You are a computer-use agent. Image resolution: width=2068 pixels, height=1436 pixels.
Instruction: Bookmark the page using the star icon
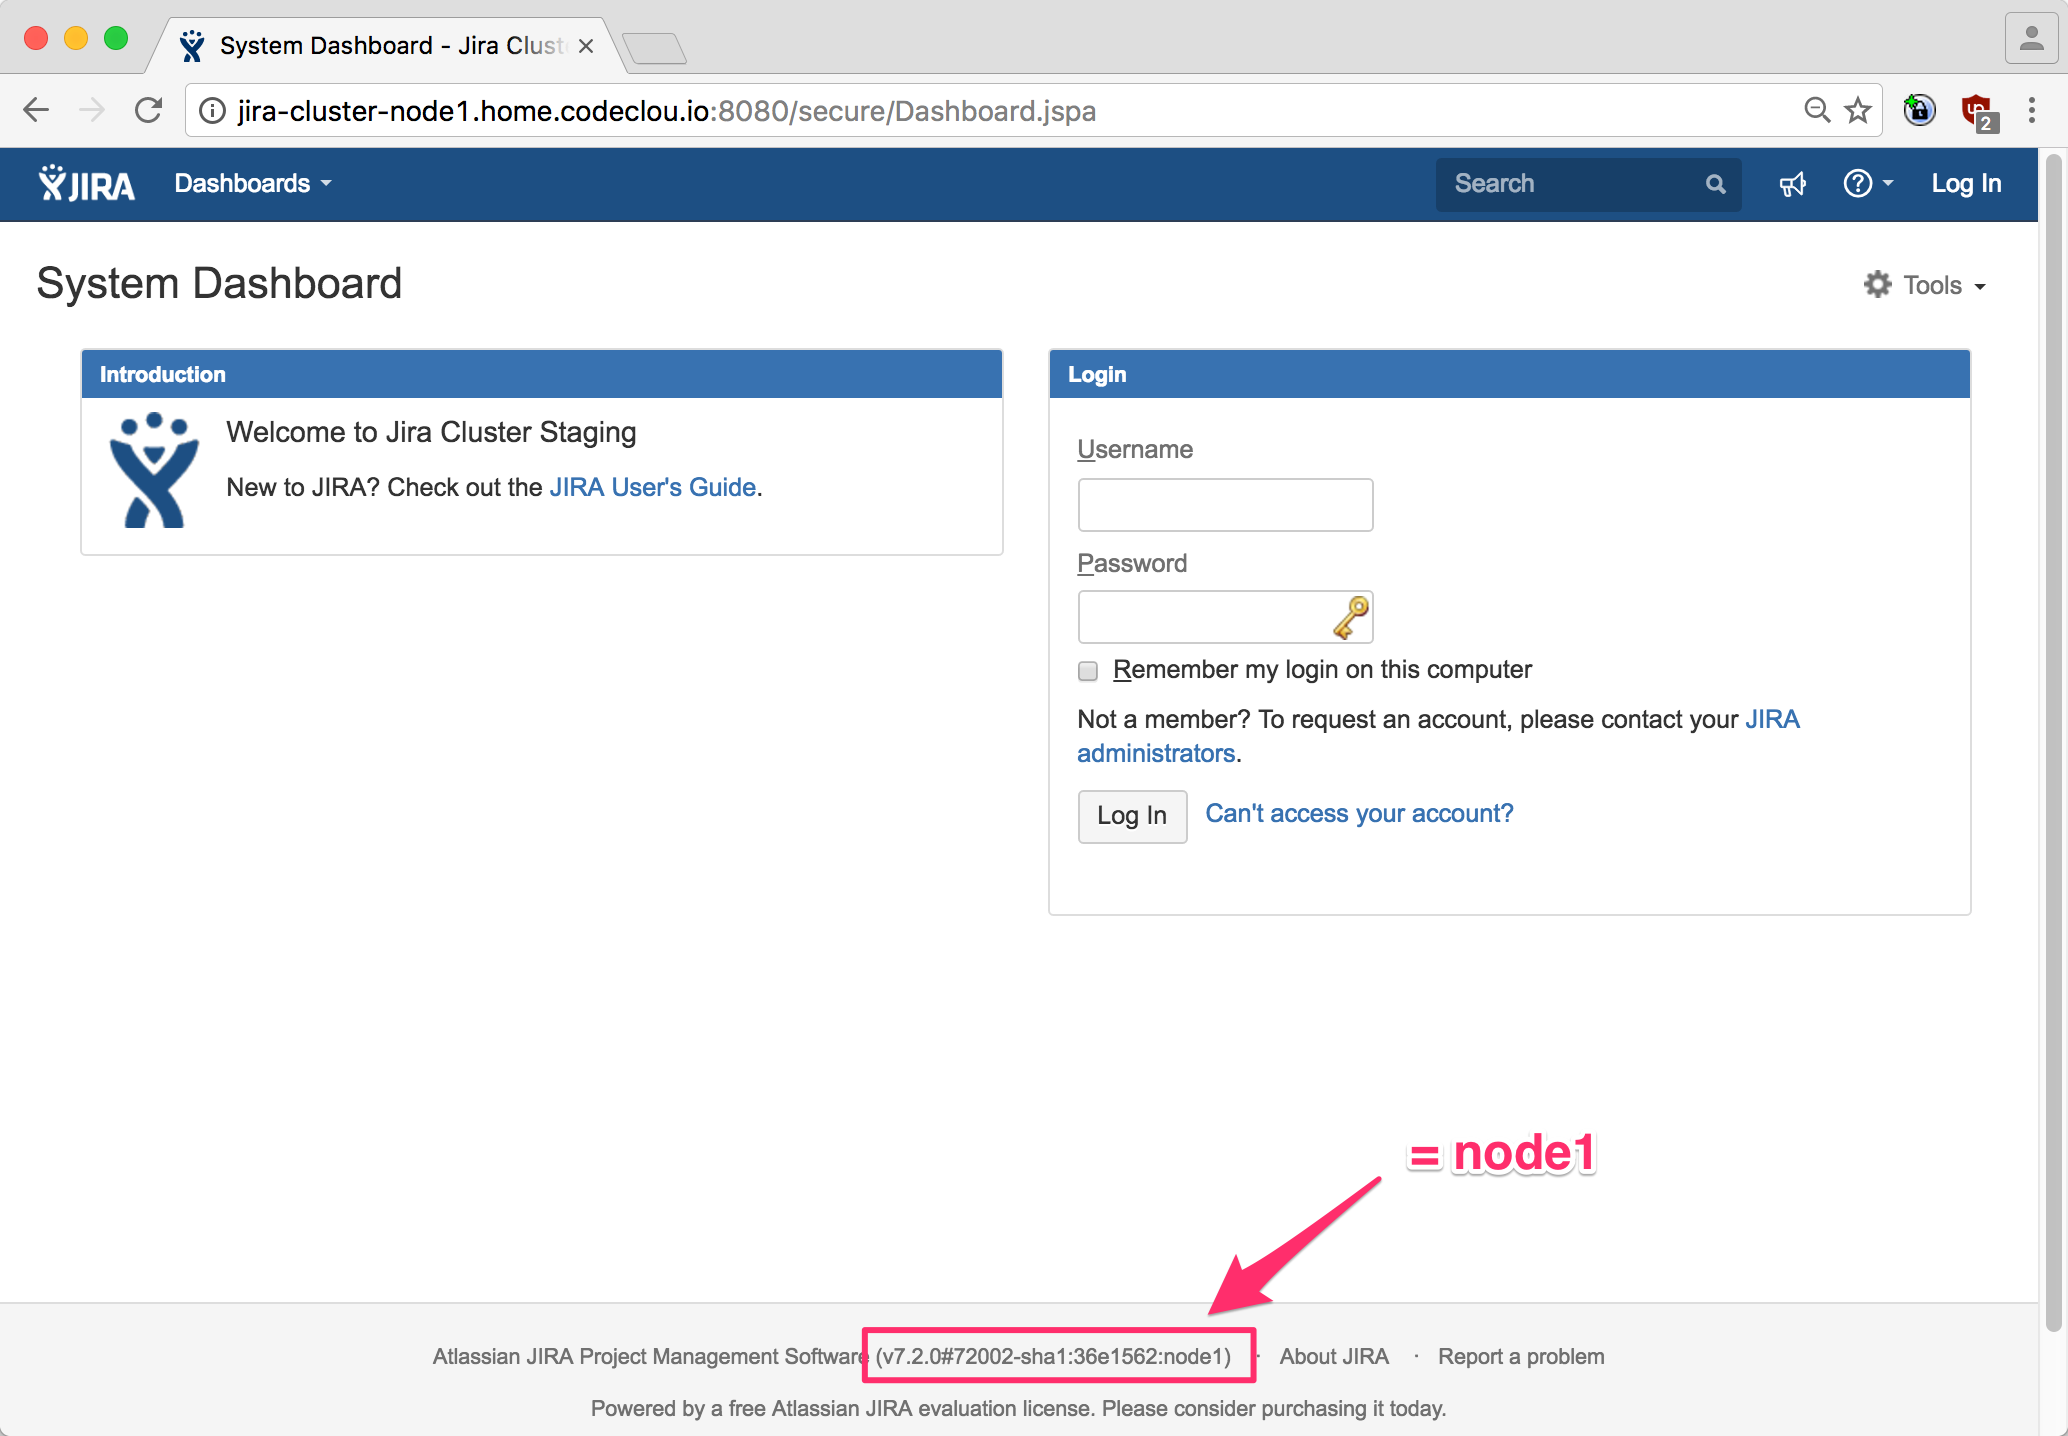(x=1858, y=110)
